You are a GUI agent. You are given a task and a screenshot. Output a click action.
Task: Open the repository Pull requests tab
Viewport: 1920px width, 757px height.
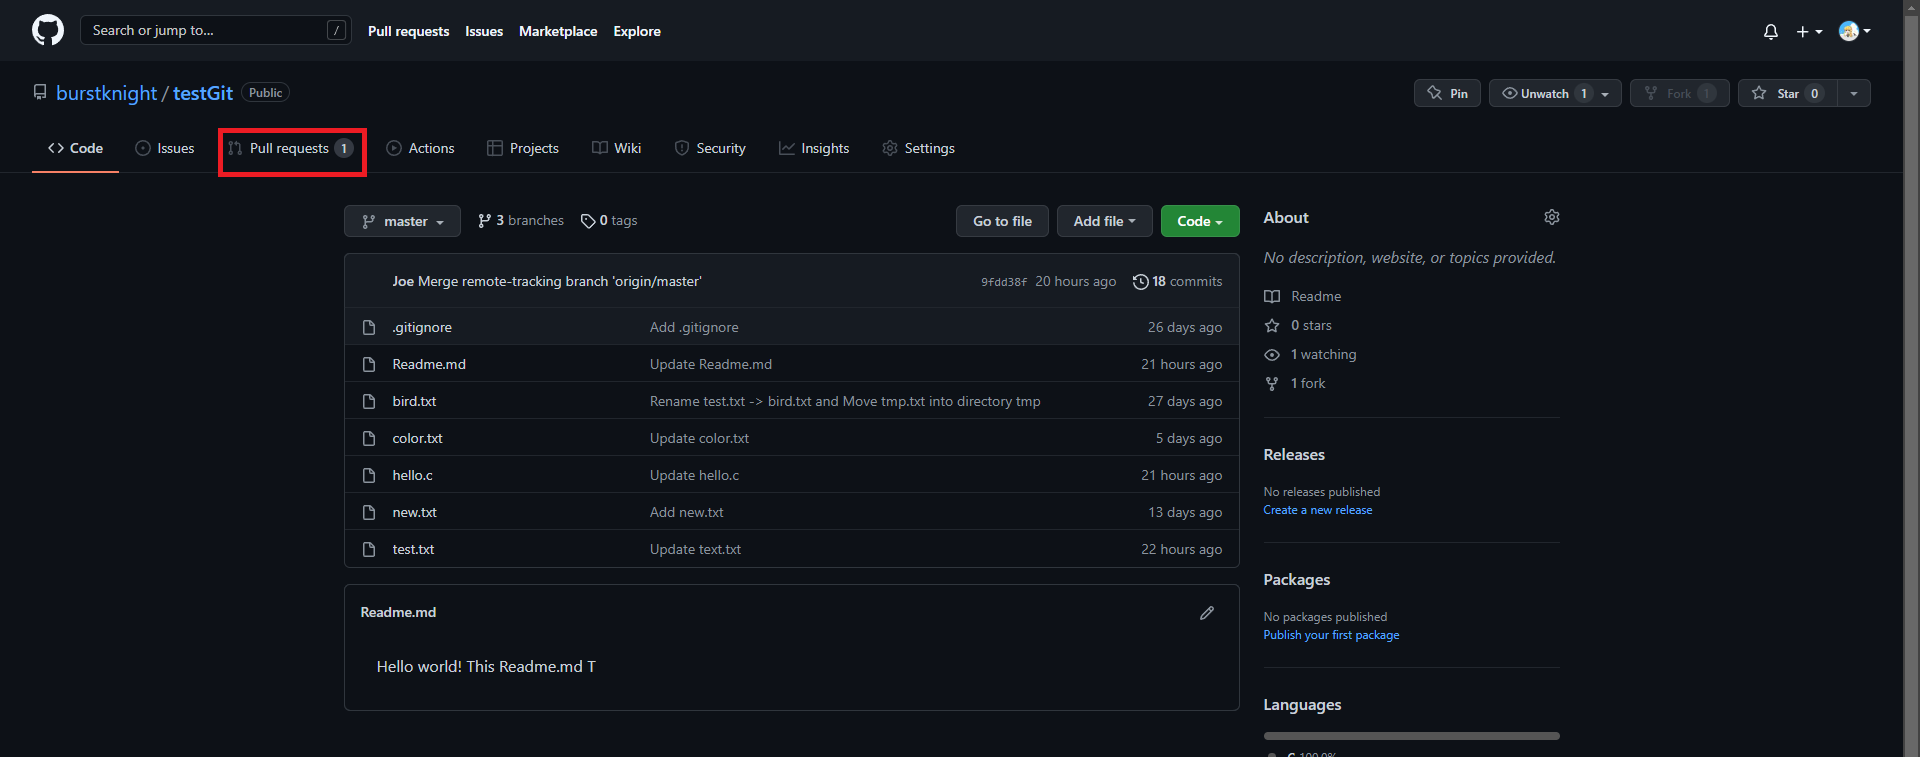(291, 148)
